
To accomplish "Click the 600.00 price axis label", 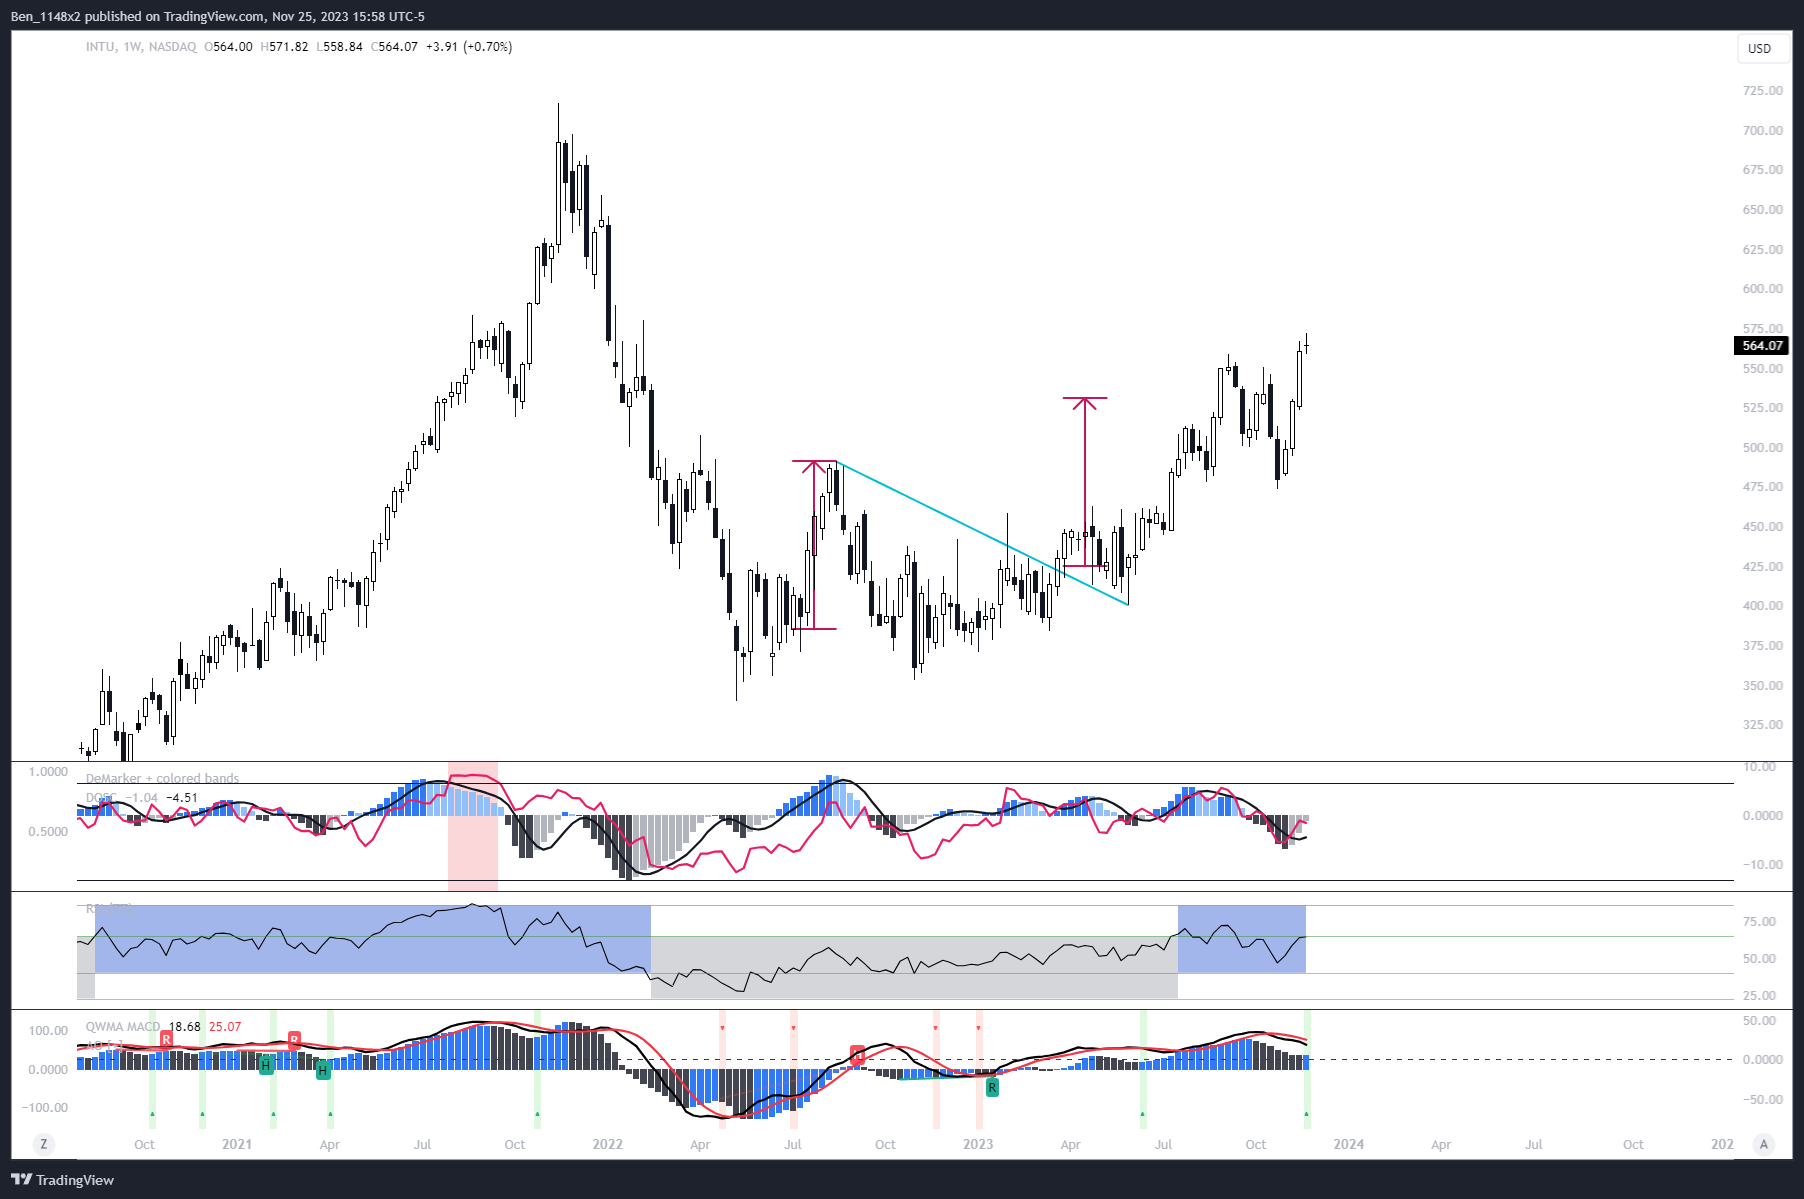I will click(x=1763, y=289).
